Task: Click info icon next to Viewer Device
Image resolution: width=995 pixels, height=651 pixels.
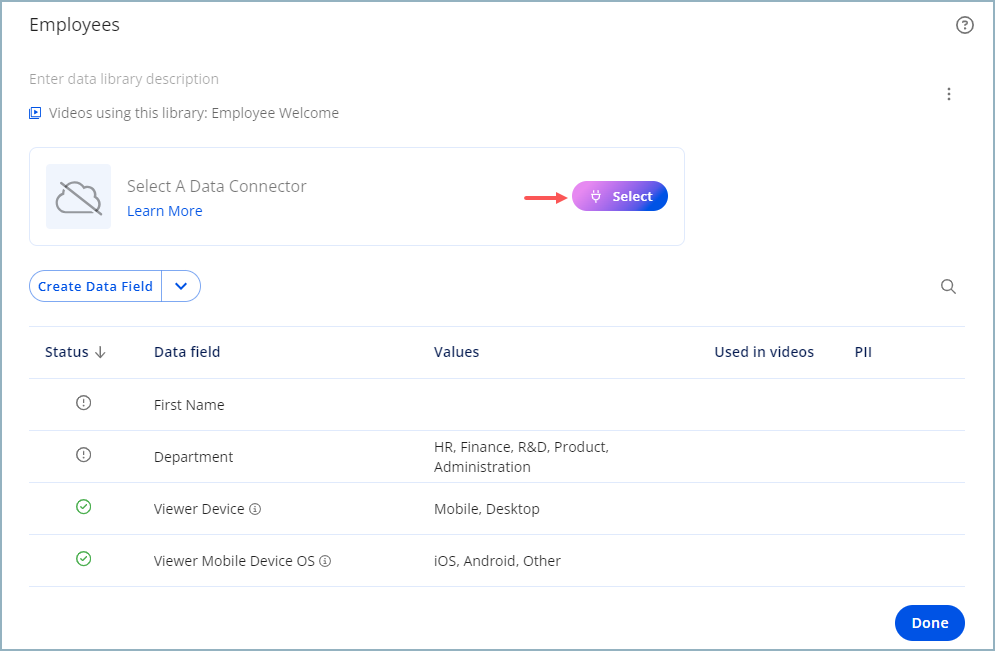Action: pos(255,509)
